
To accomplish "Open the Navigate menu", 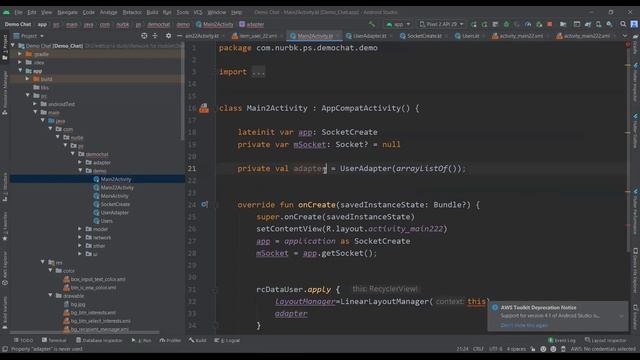I will tap(67, 12).
